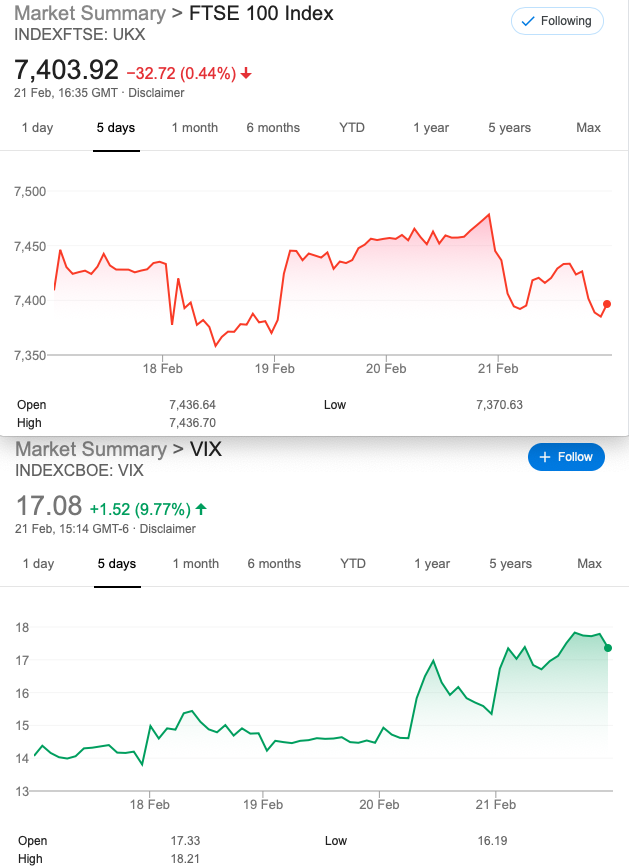The height and width of the screenshot is (867, 629).
Task: Show VIX YTD chart
Action: pos(353,564)
